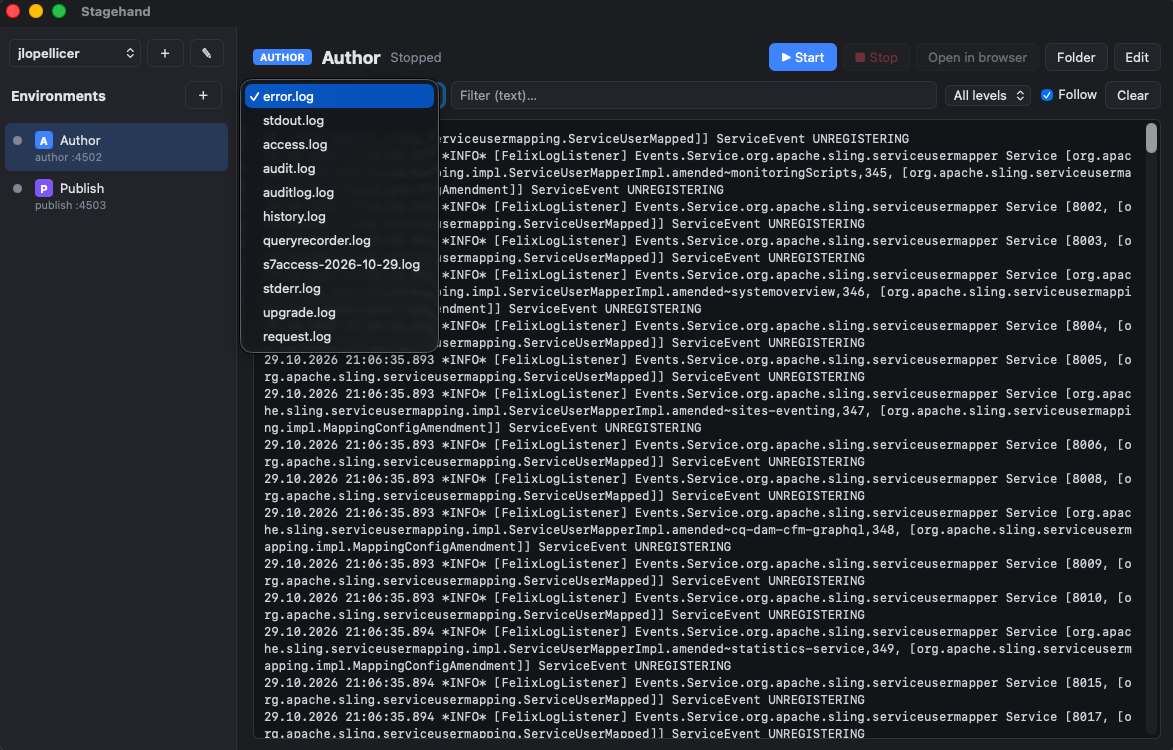The image size is (1173, 750).
Task: Click log line containing amended~cq-dam-cfm-graphql,348
Action: tap(697, 529)
